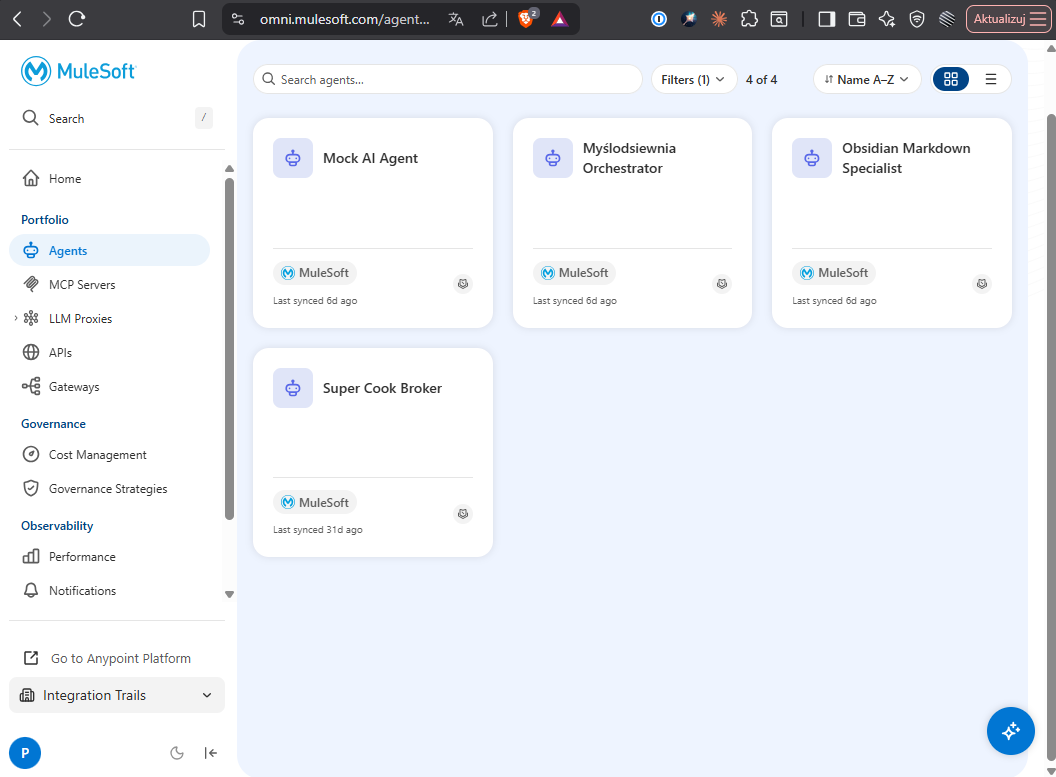1056x777 pixels.
Task: Open the Agents section
Action: [x=110, y=250]
